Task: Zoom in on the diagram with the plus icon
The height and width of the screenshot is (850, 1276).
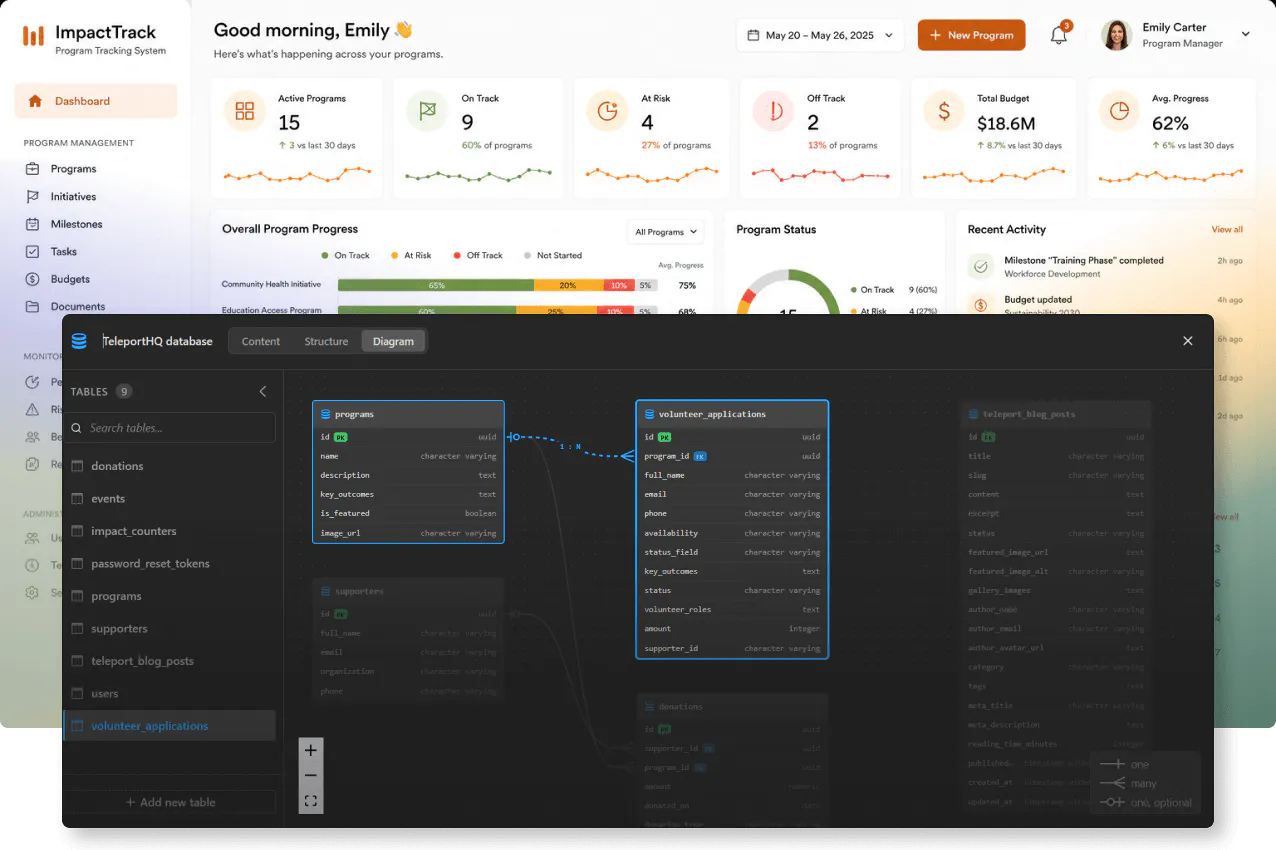Action: [x=311, y=750]
